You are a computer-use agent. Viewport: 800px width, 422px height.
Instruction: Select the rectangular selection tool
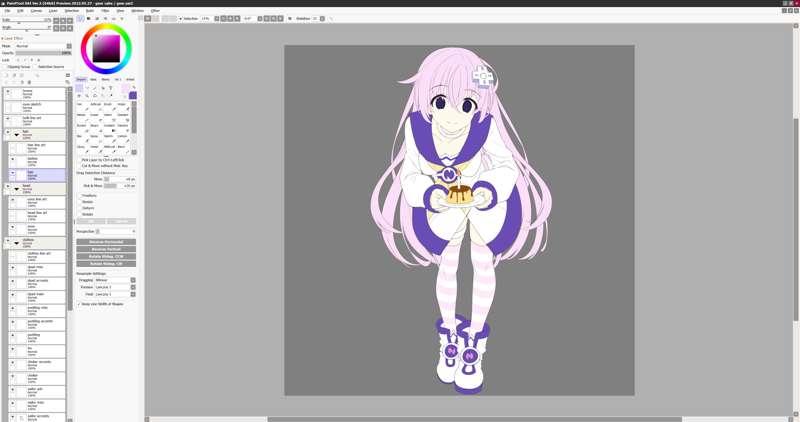80,88
